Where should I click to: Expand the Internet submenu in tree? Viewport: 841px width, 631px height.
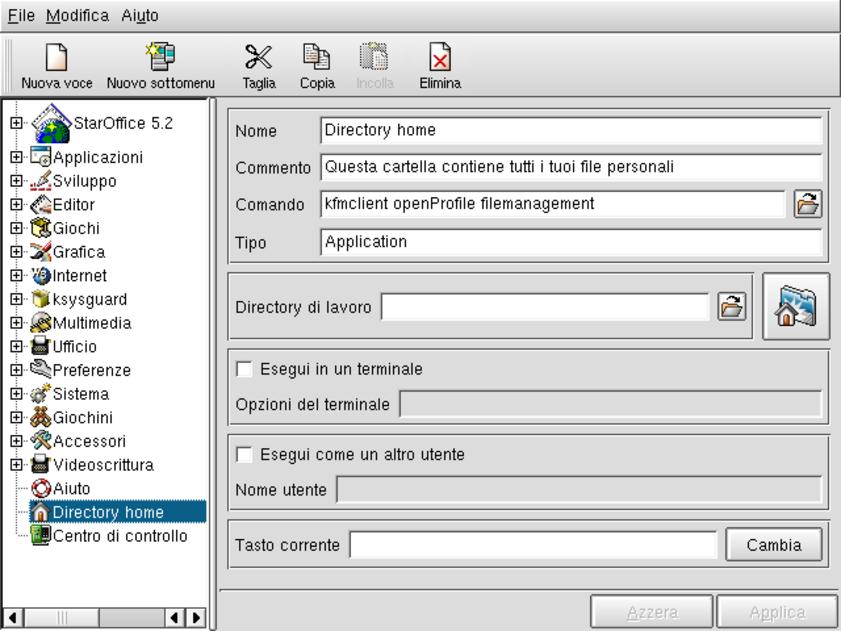[15, 276]
